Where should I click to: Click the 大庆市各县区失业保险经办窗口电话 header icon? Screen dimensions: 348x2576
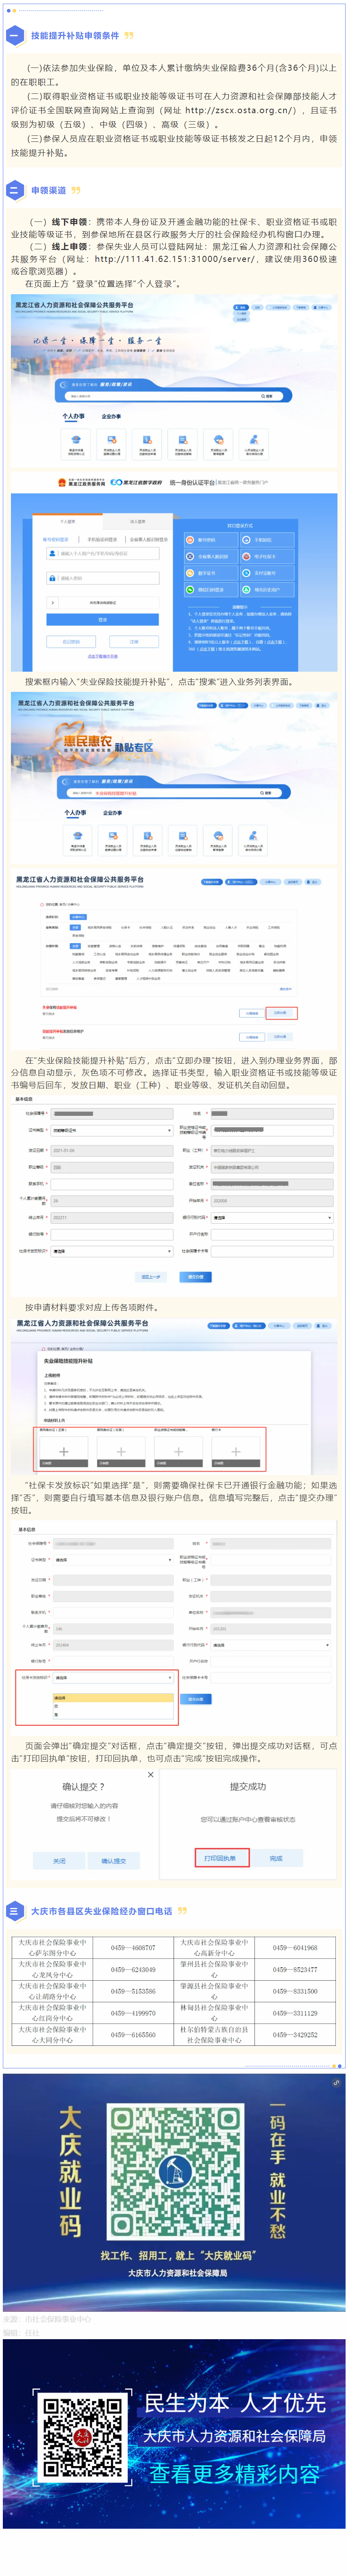coord(14,1911)
